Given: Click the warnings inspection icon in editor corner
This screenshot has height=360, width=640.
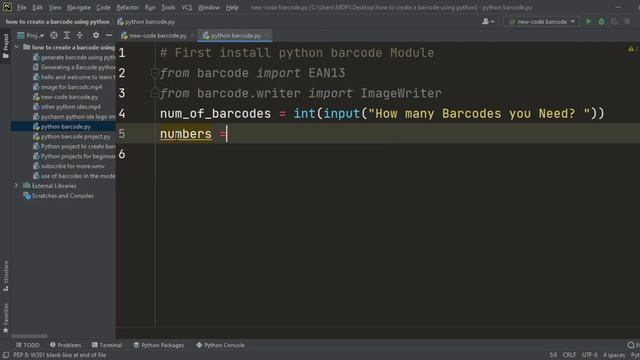Looking at the screenshot, I should 631,49.
